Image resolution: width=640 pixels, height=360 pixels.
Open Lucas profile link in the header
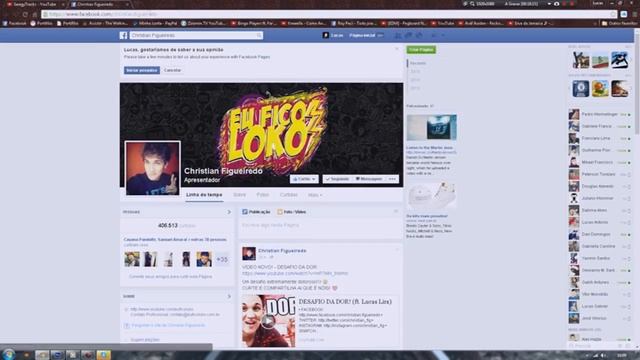pyautogui.click(x=333, y=36)
